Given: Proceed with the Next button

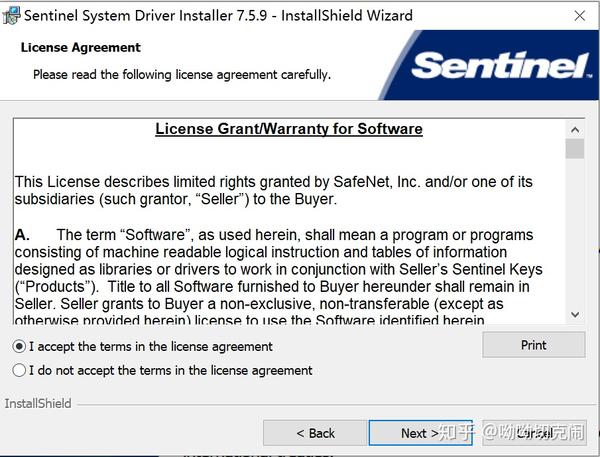Looking at the screenshot, I should pos(420,433).
